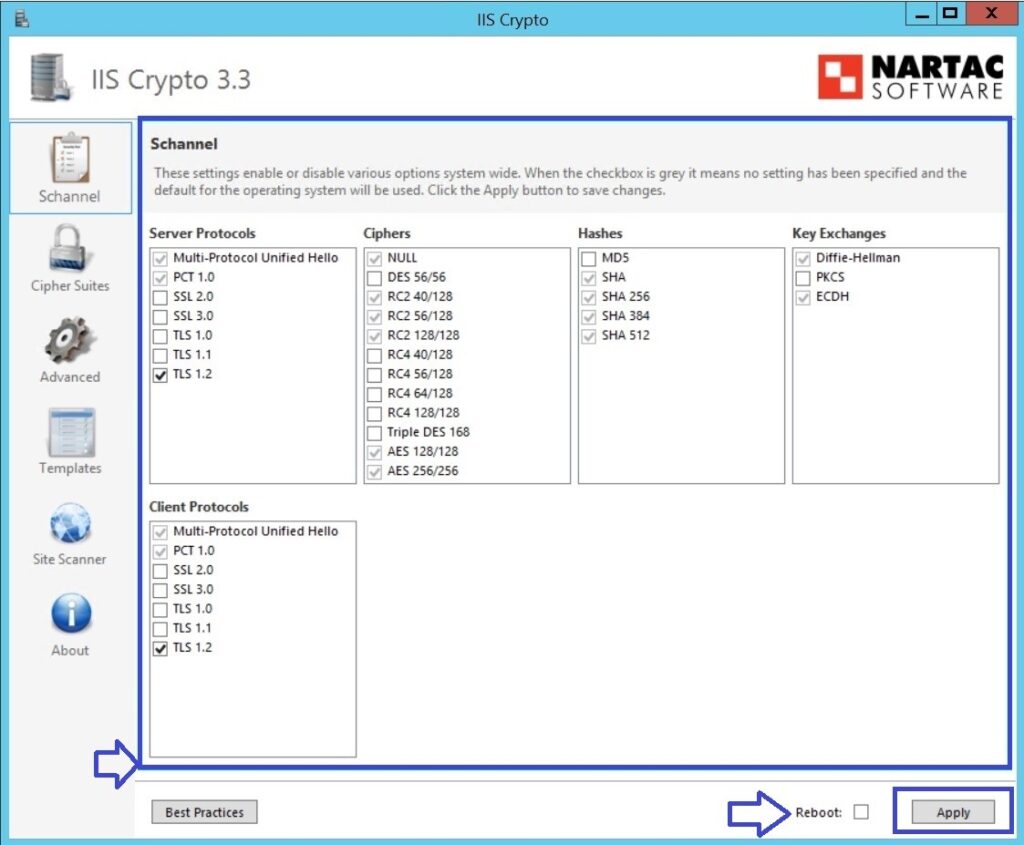
Task: Toggle the SHA 512 hash checkbox
Action: (x=588, y=336)
